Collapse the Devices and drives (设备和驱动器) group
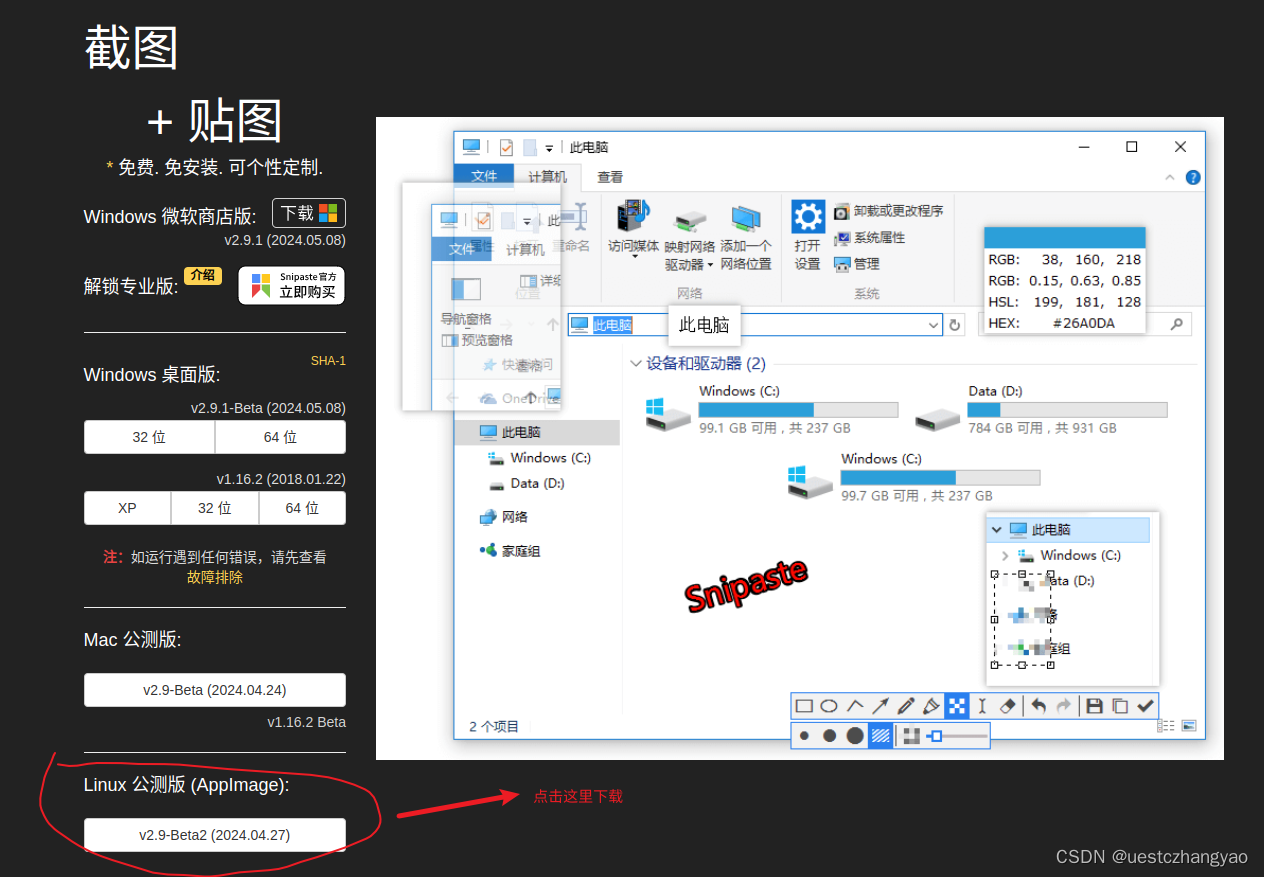Screen dimensions: 1264x877 (x=636, y=364)
